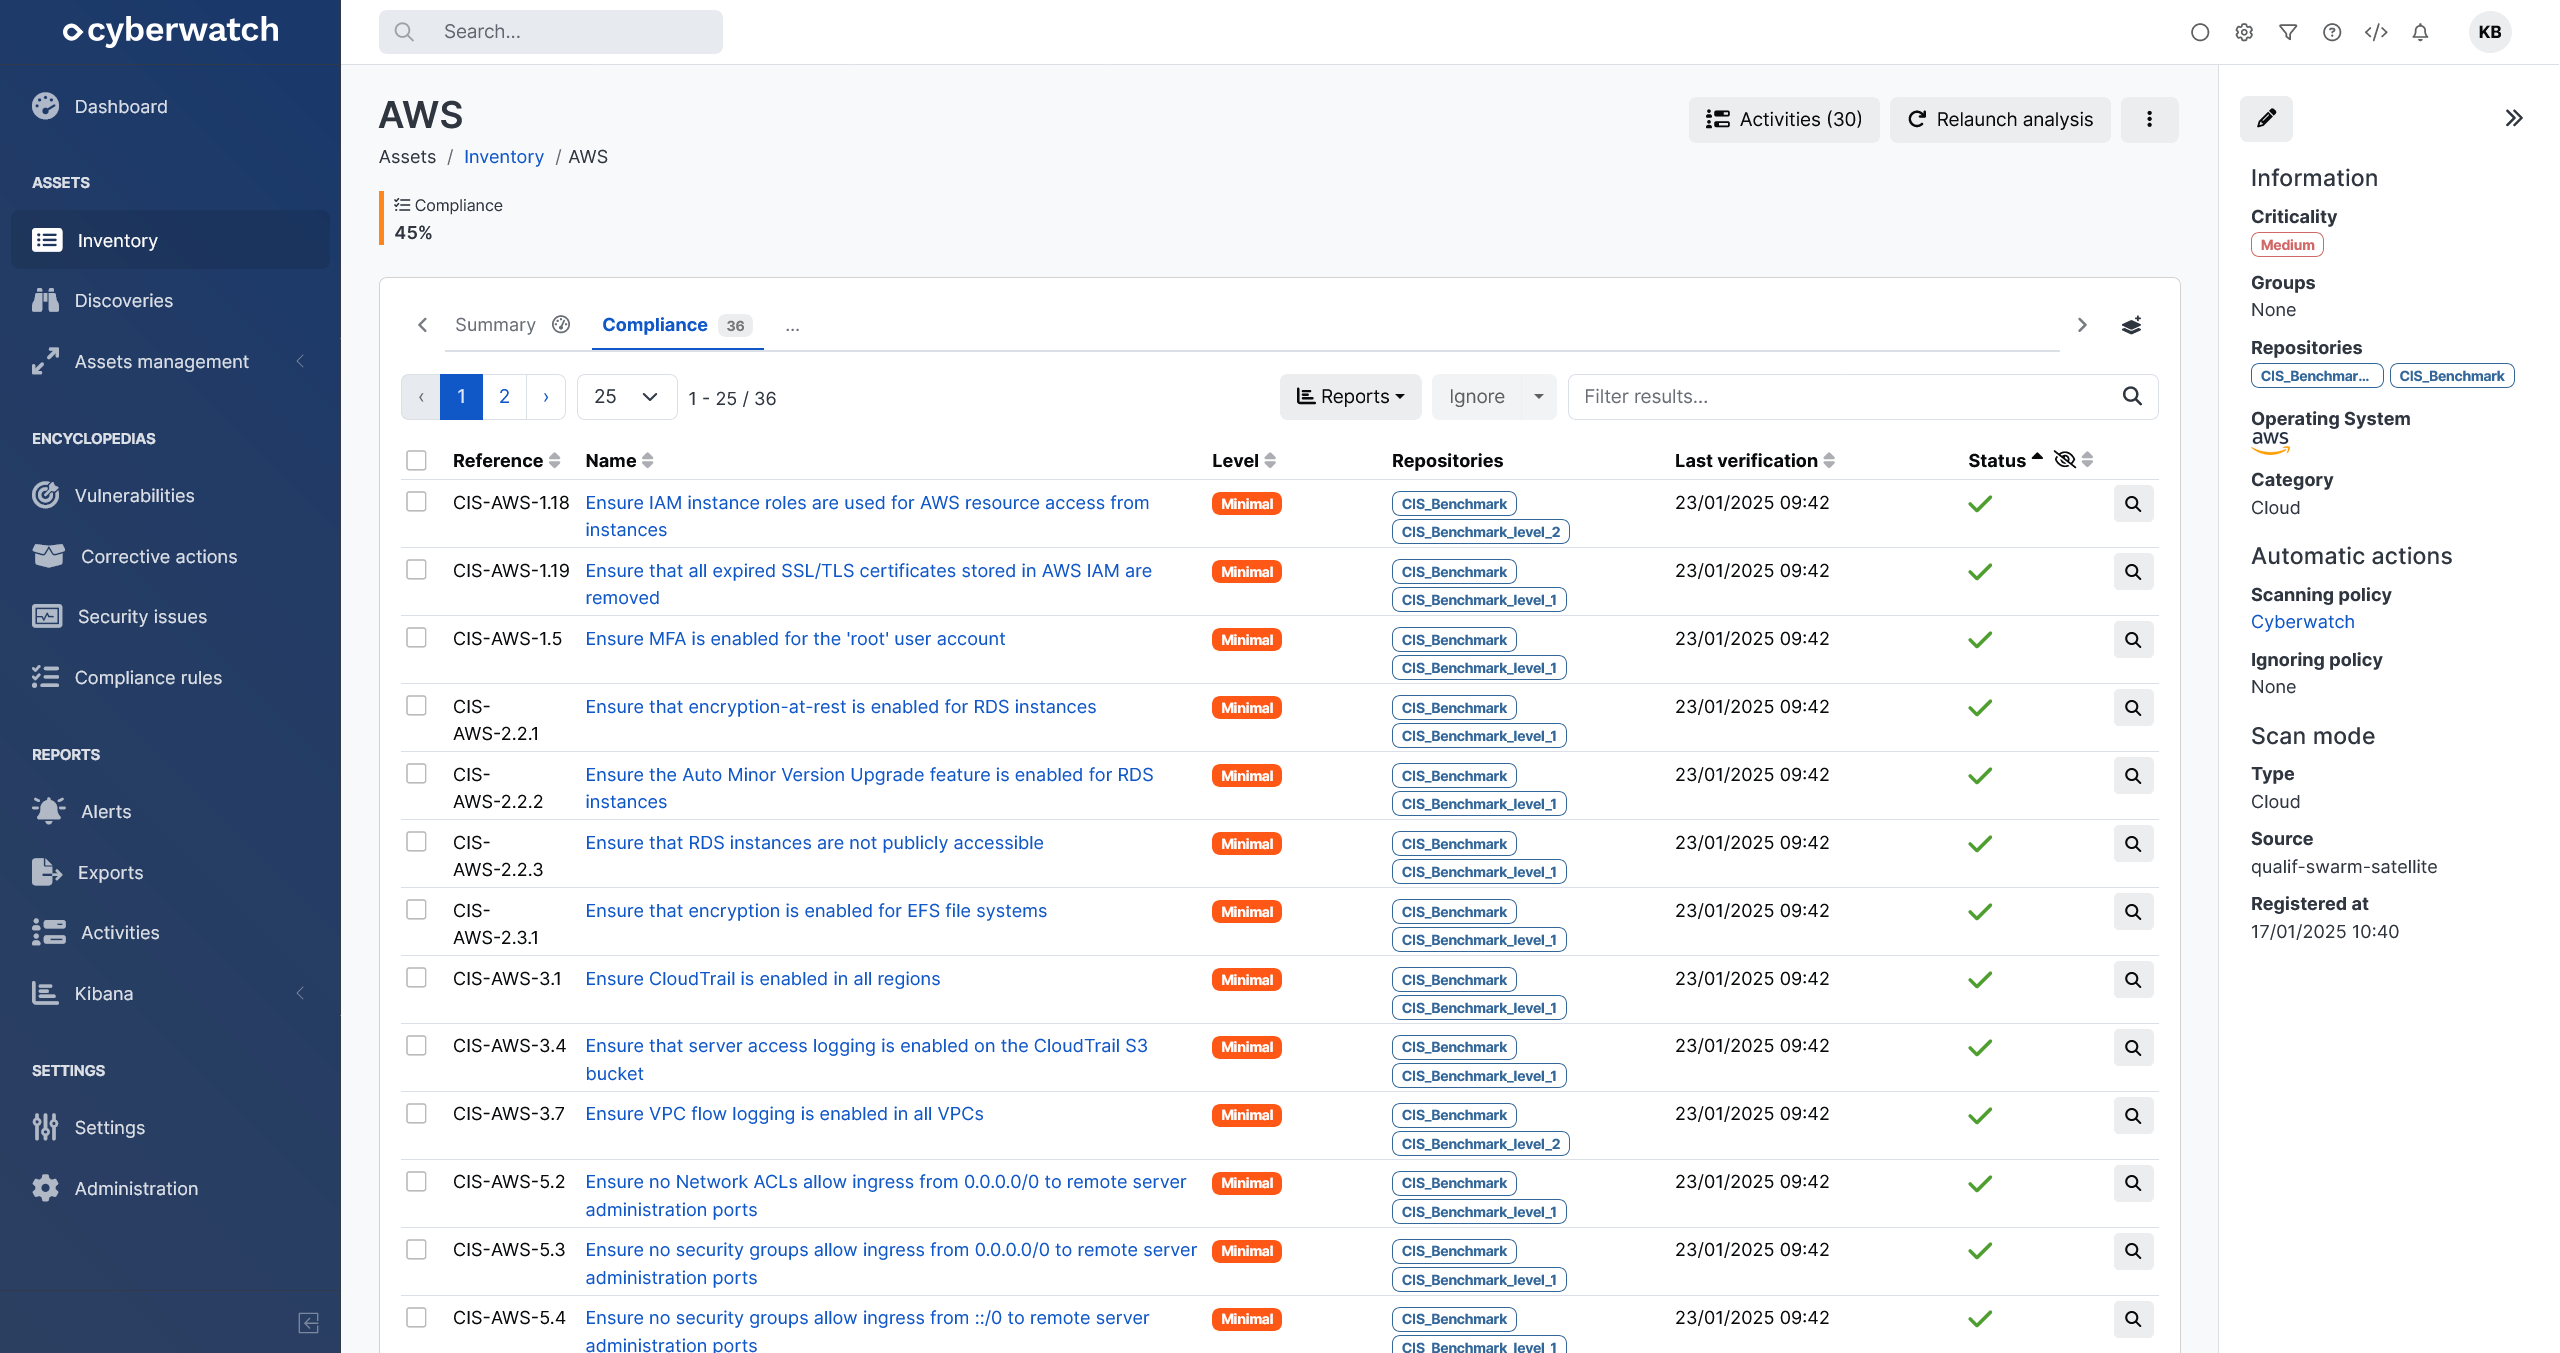Check the CIS-AWS-2.2.1 row checkbox
Viewport: 2560px width, 1353px height.
(416, 706)
